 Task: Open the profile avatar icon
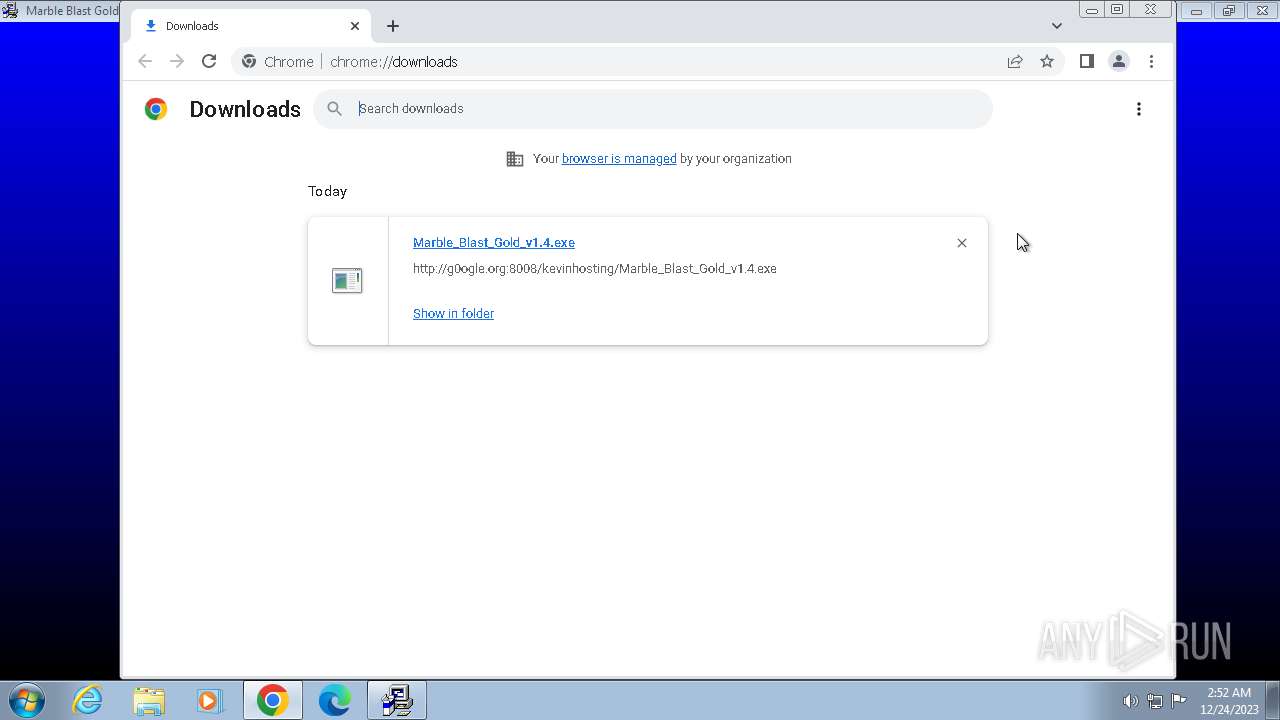point(1119,61)
